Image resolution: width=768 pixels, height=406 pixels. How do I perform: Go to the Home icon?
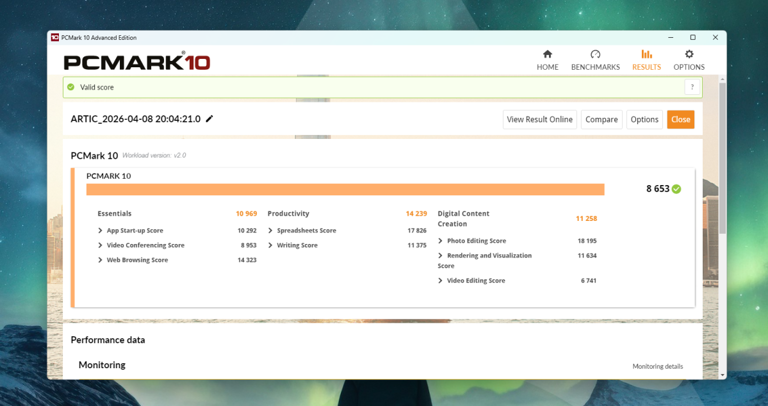[547, 55]
